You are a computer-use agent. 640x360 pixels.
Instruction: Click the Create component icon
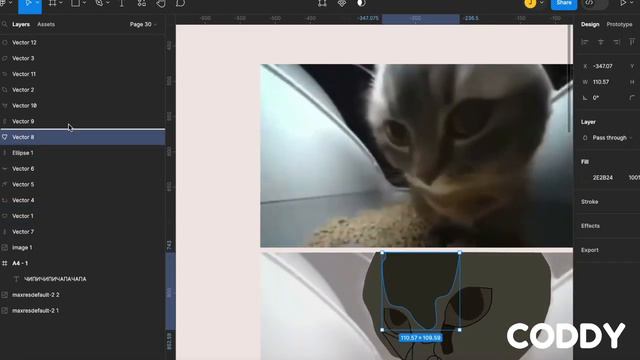point(342,3)
